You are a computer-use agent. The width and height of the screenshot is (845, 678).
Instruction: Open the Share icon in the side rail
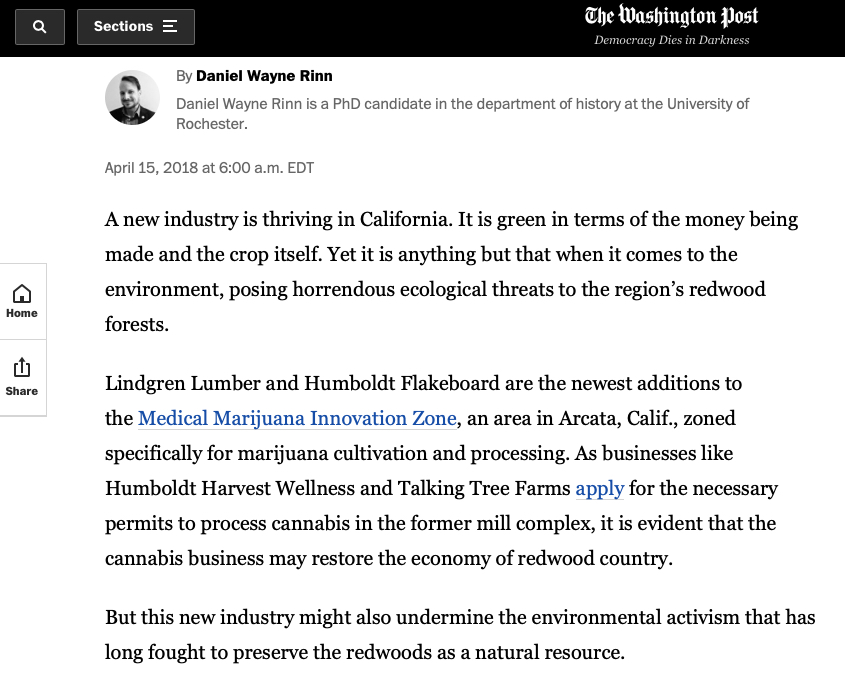pos(22,377)
